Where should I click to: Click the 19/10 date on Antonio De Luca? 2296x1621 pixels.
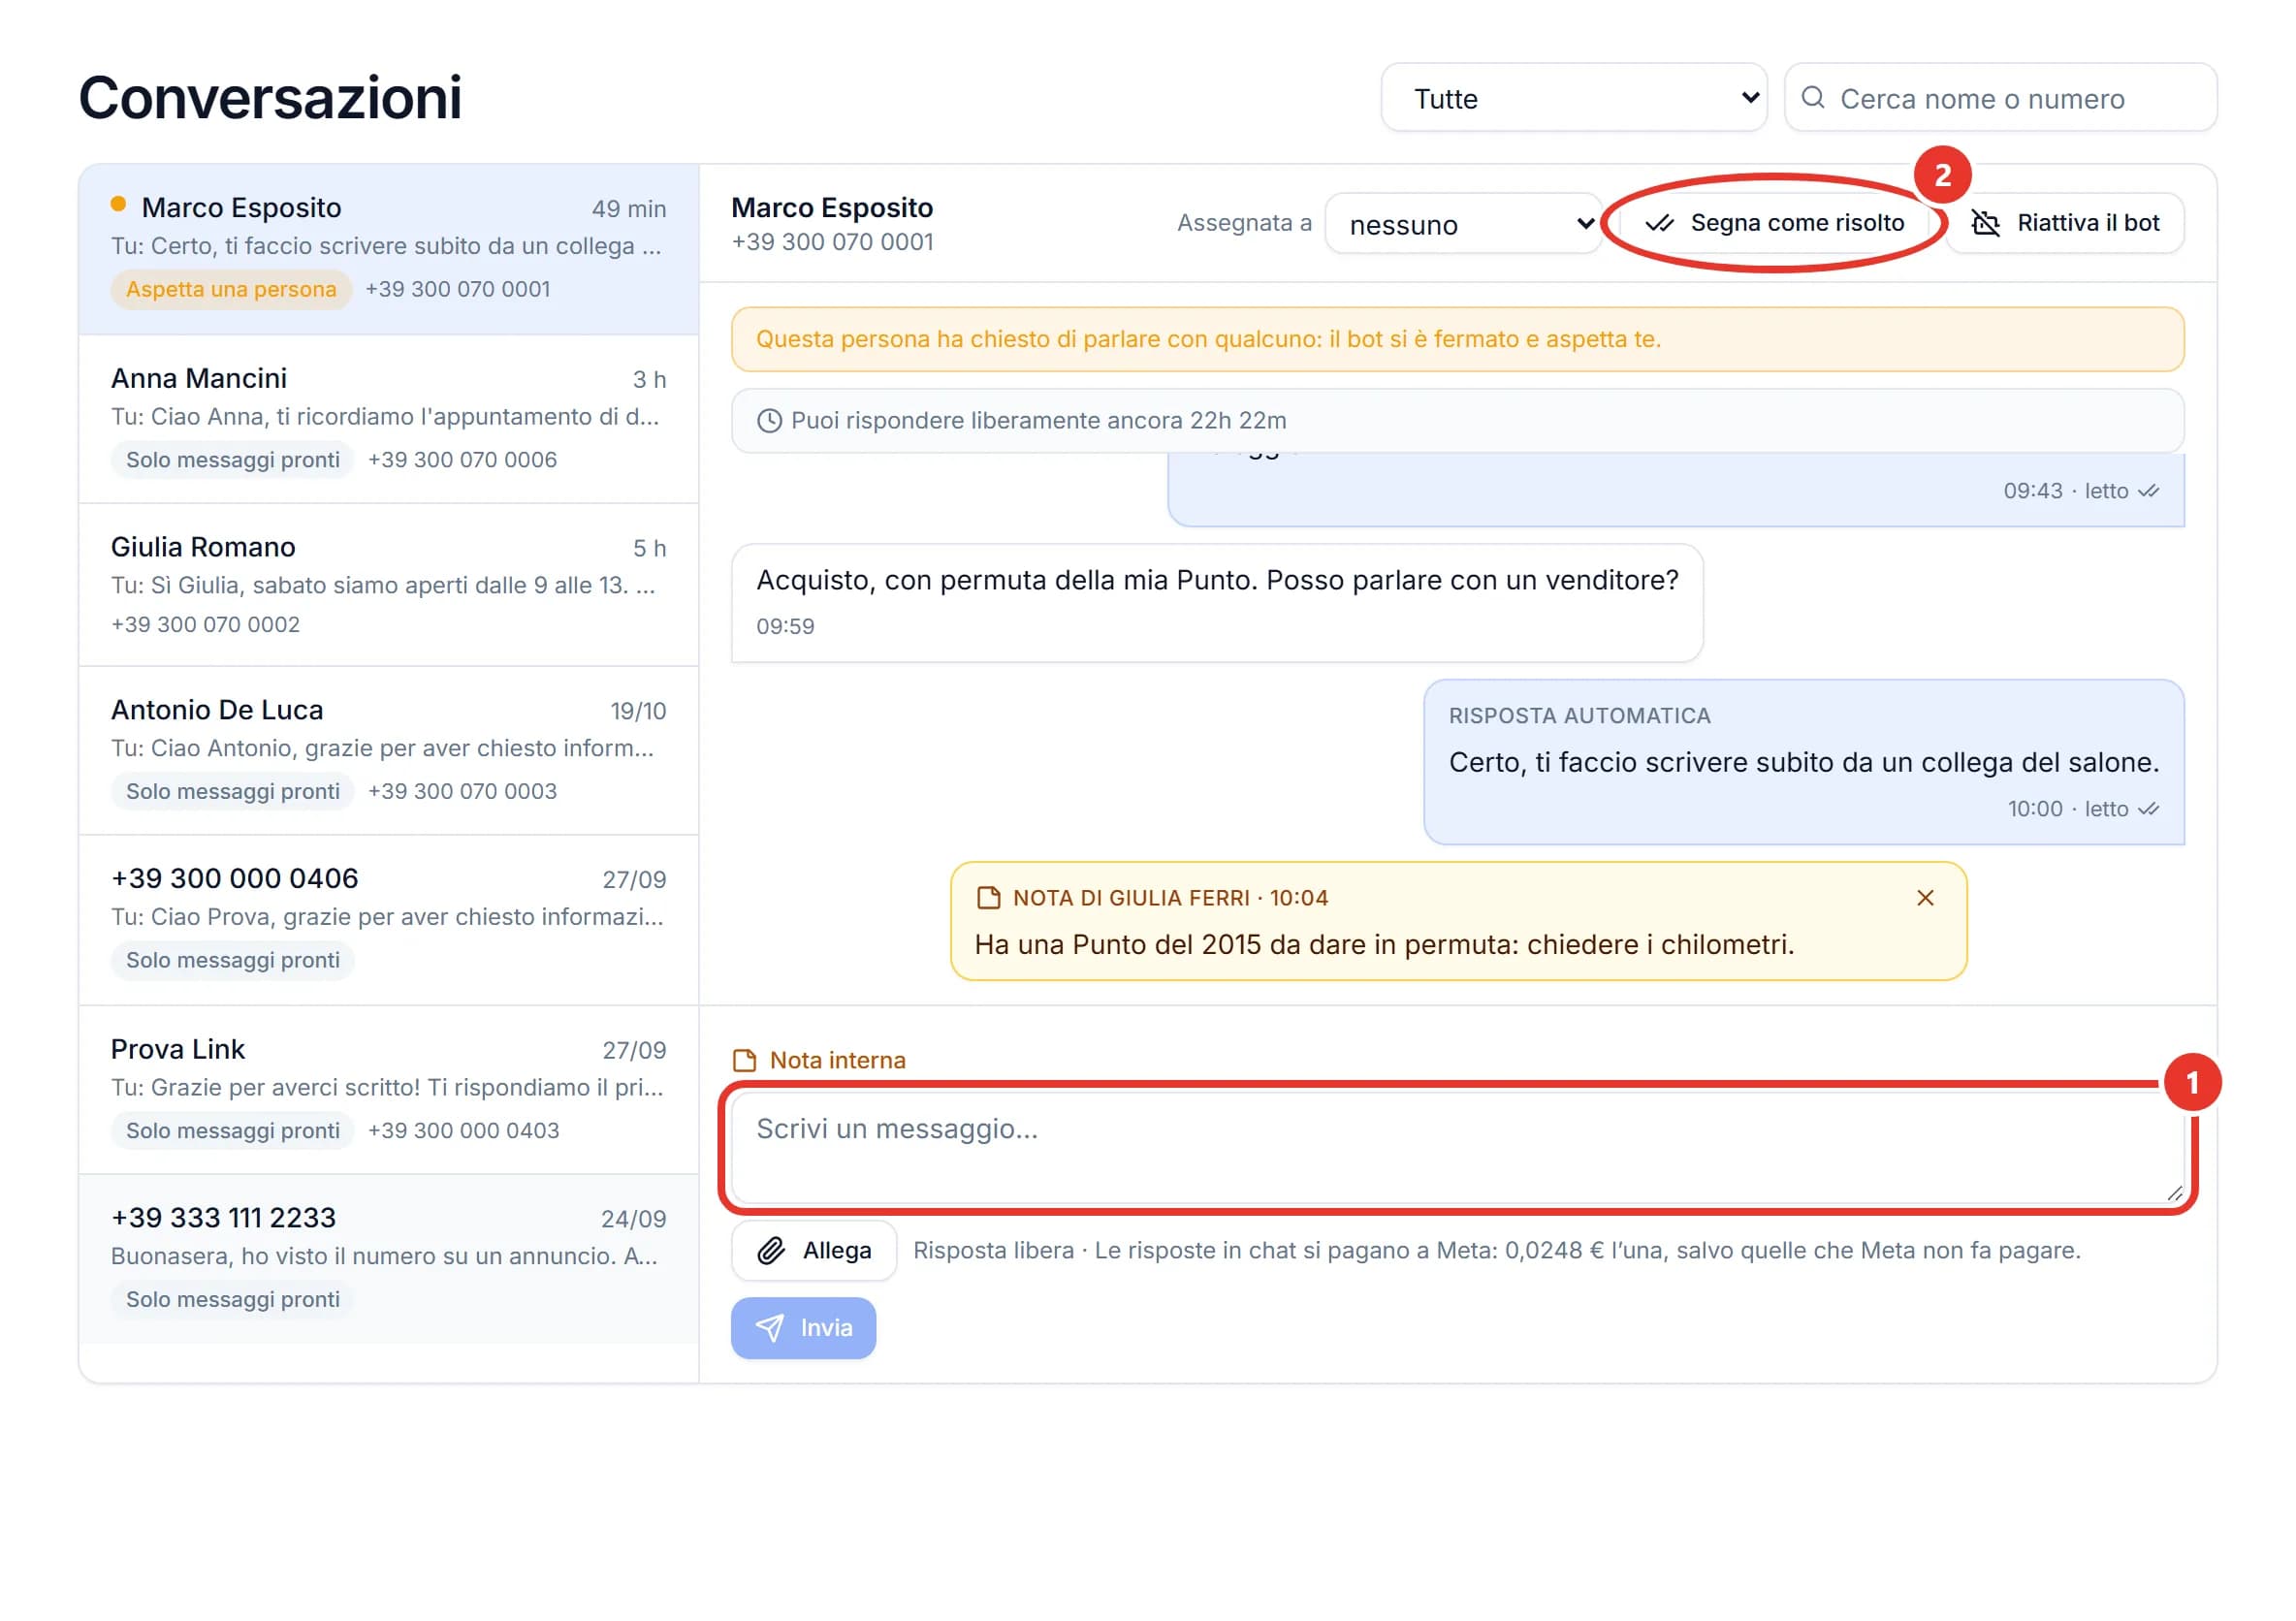(x=638, y=711)
